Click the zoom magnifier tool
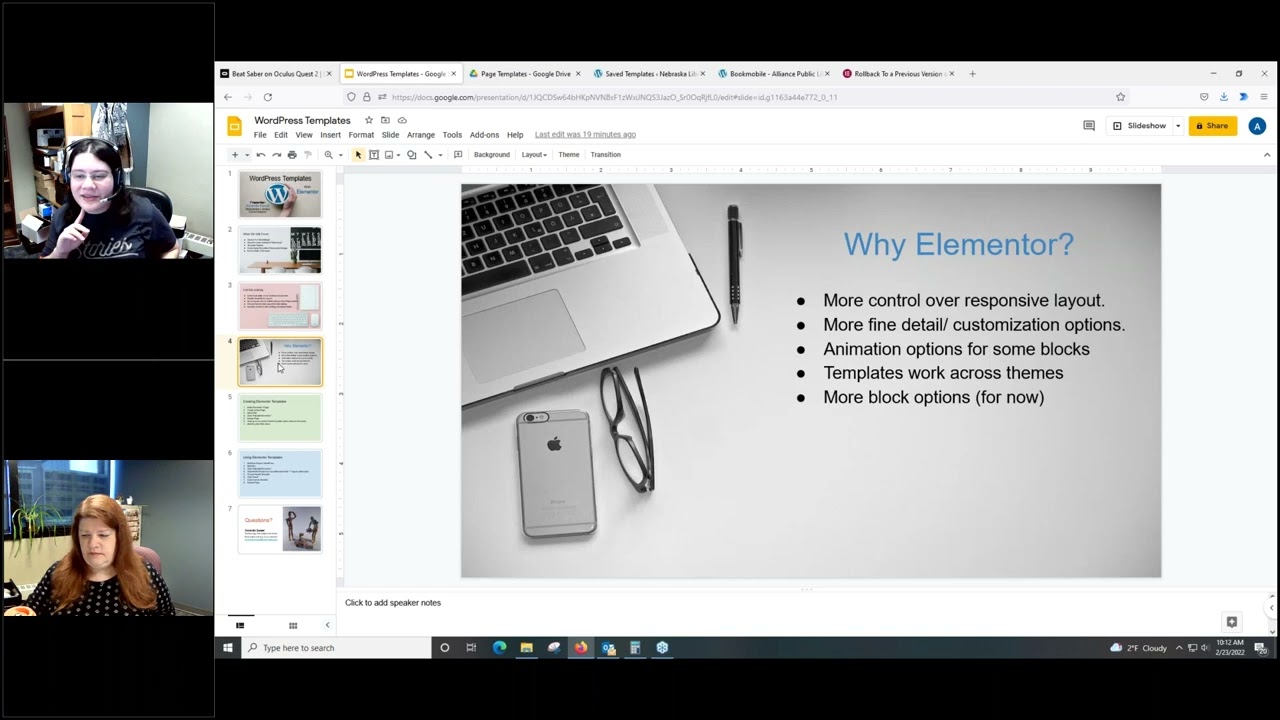Screen dimensions: 1280x720 (328, 155)
